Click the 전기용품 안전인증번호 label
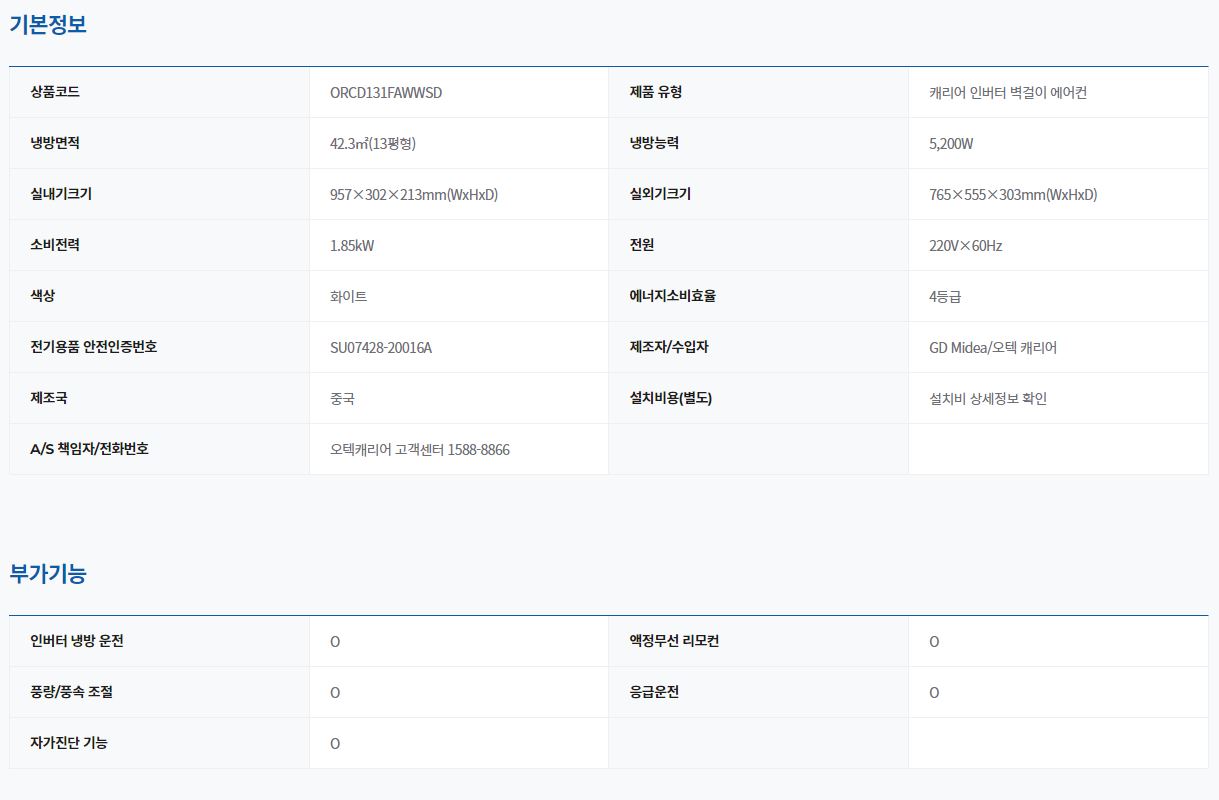 tap(94, 347)
